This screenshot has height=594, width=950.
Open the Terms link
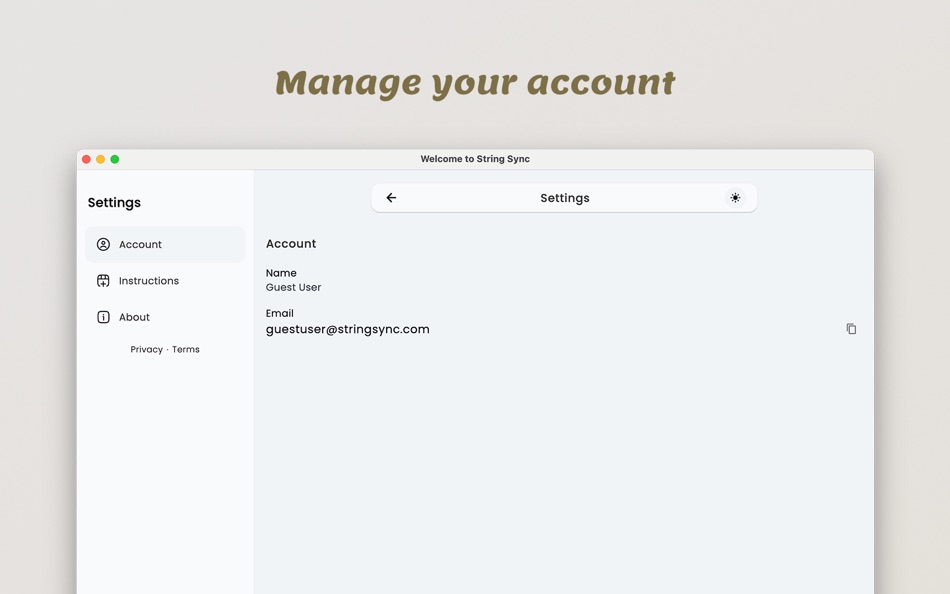tap(186, 349)
